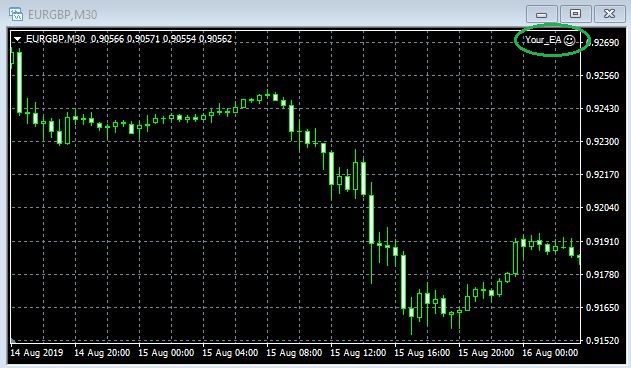The width and height of the screenshot is (631, 368).
Task: Click the 0.91520 price label at bottom
Action: click(x=602, y=340)
